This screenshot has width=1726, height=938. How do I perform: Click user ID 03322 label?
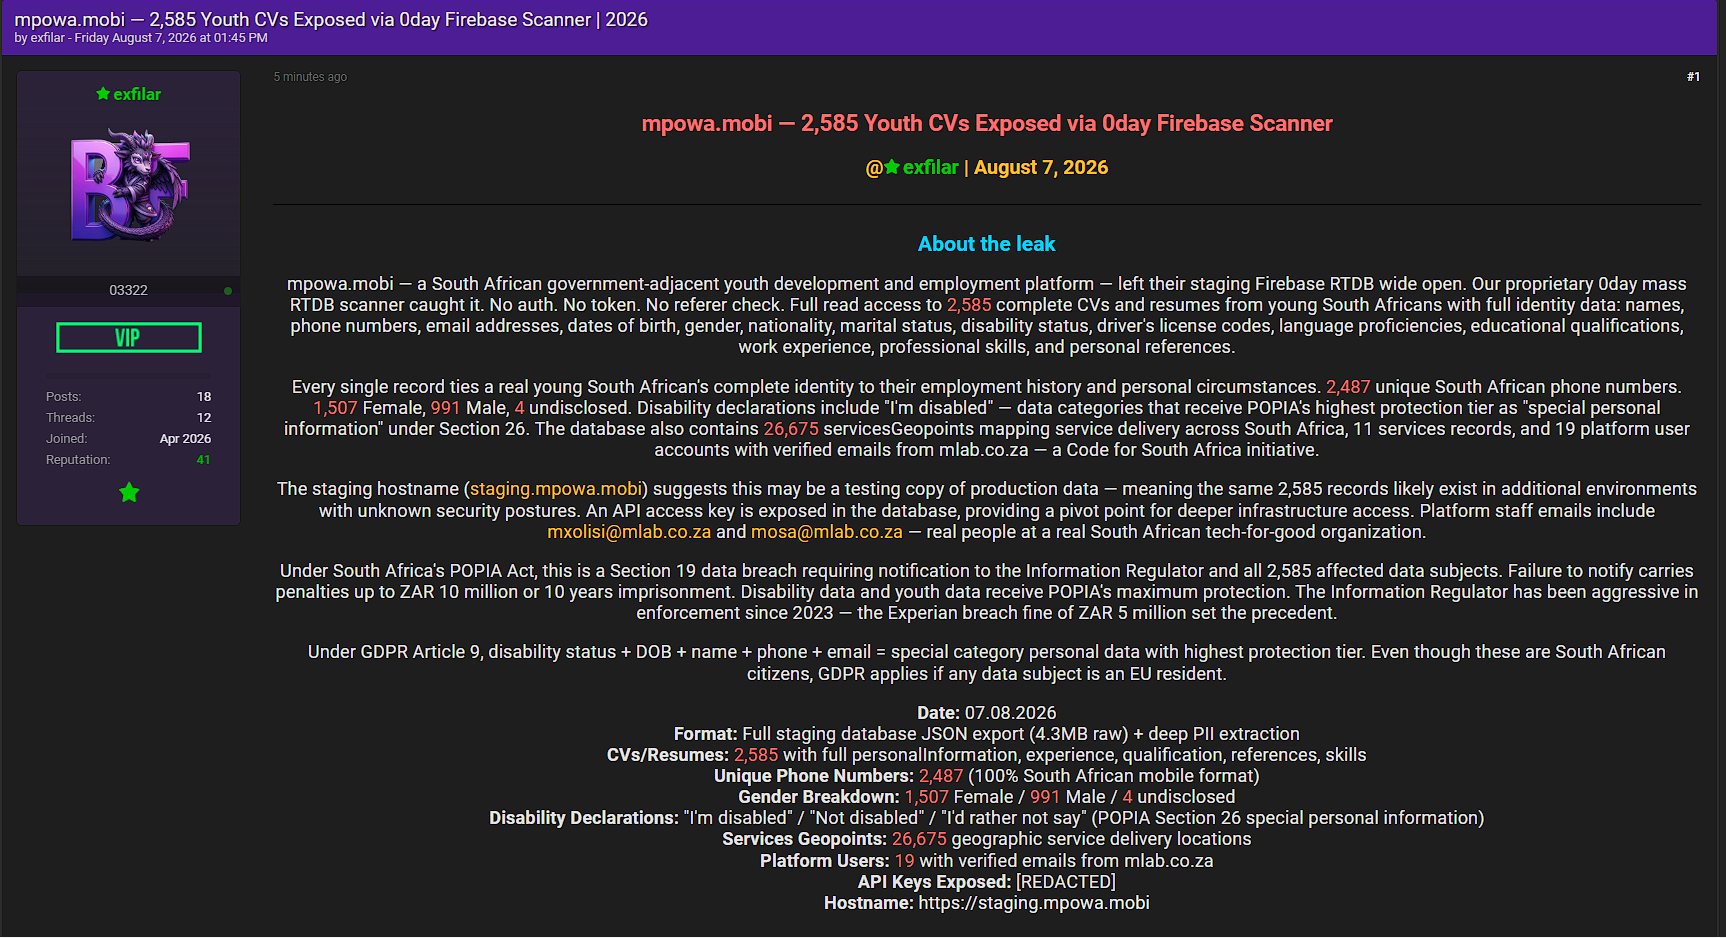(128, 290)
